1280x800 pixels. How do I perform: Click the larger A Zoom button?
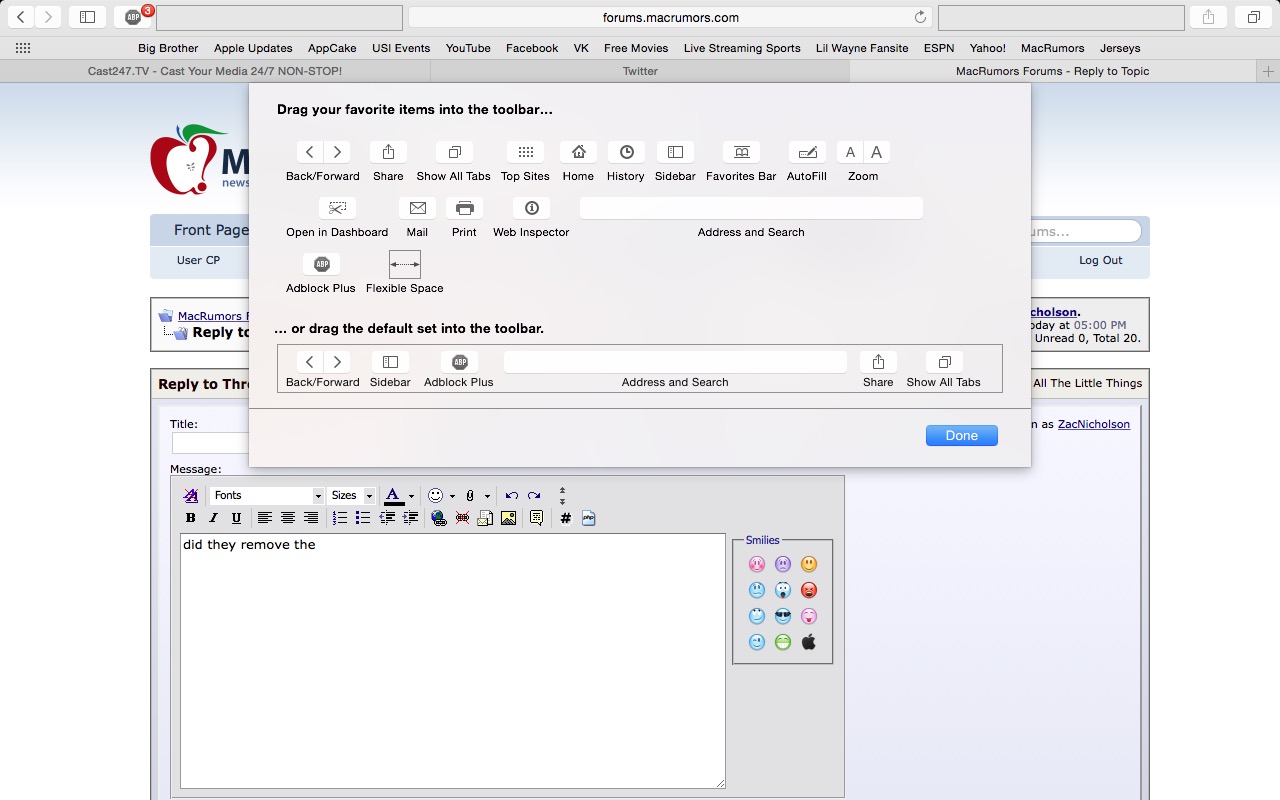[877, 152]
